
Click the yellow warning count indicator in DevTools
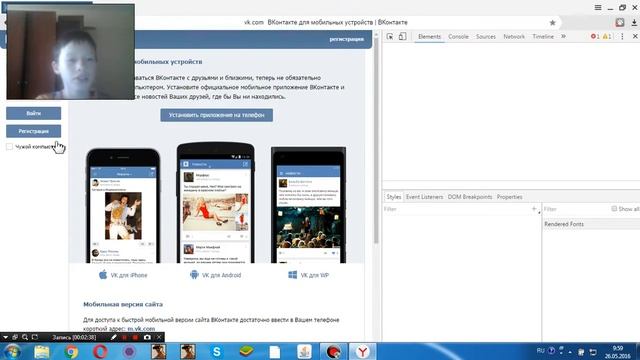pyautogui.click(x=607, y=36)
